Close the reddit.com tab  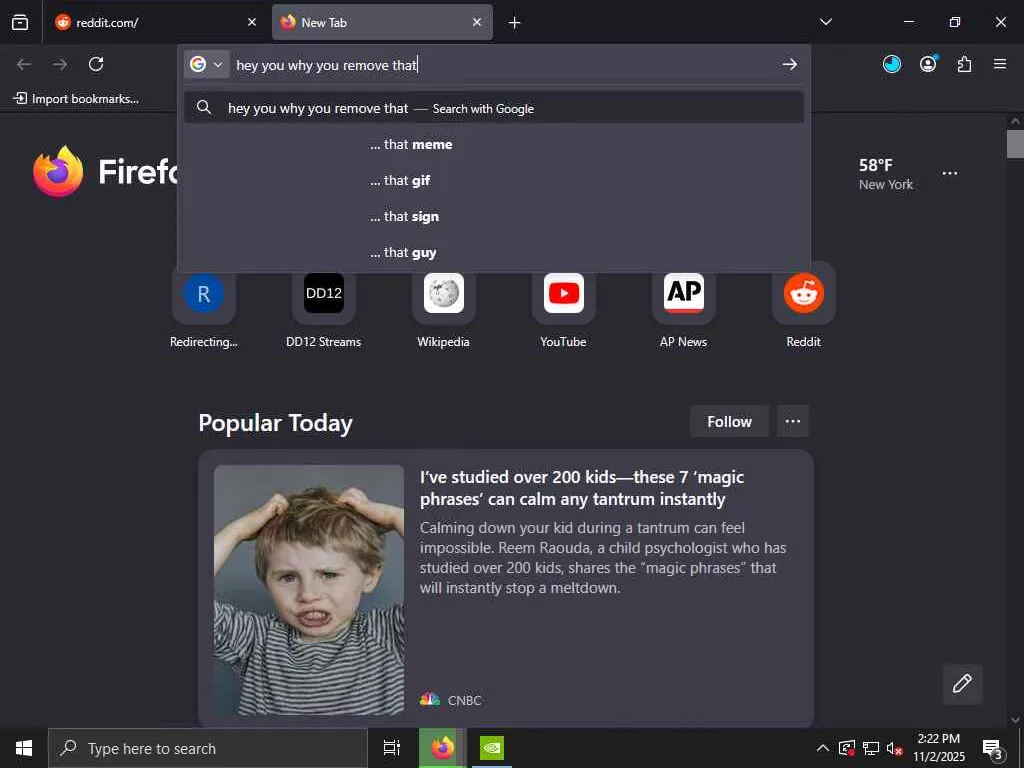coord(252,22)
